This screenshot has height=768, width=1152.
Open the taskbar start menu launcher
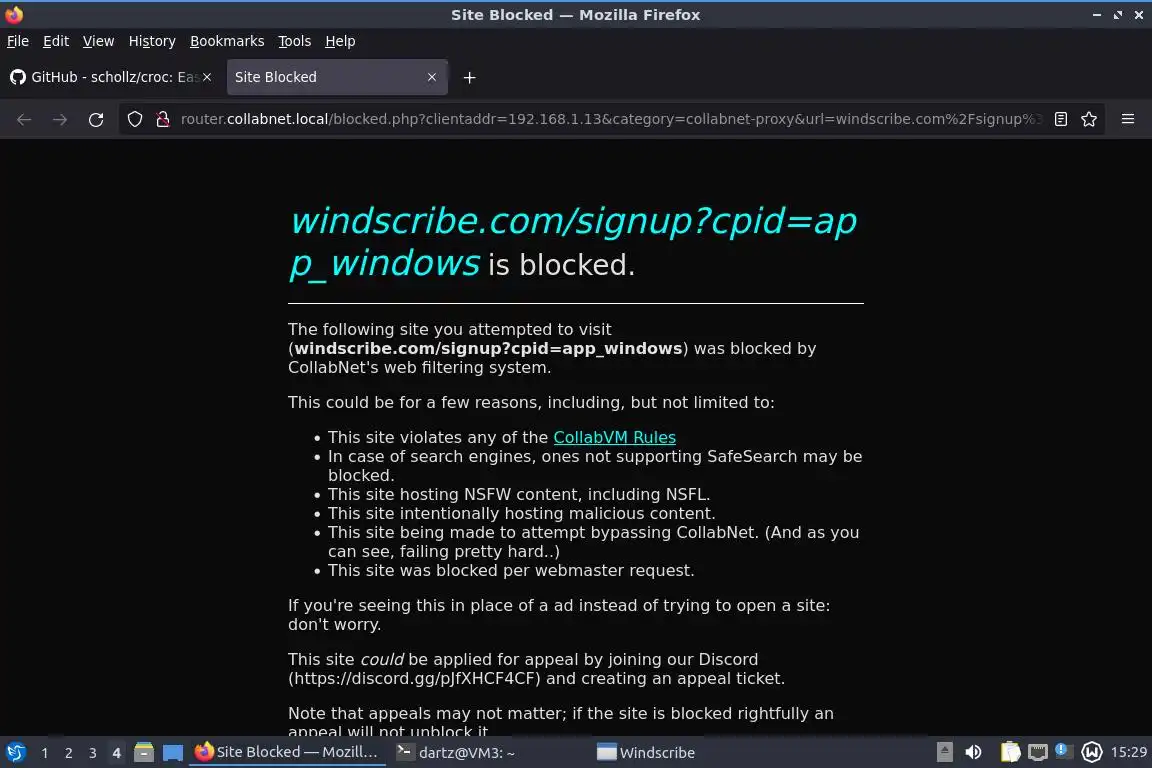tap(15, 753)
